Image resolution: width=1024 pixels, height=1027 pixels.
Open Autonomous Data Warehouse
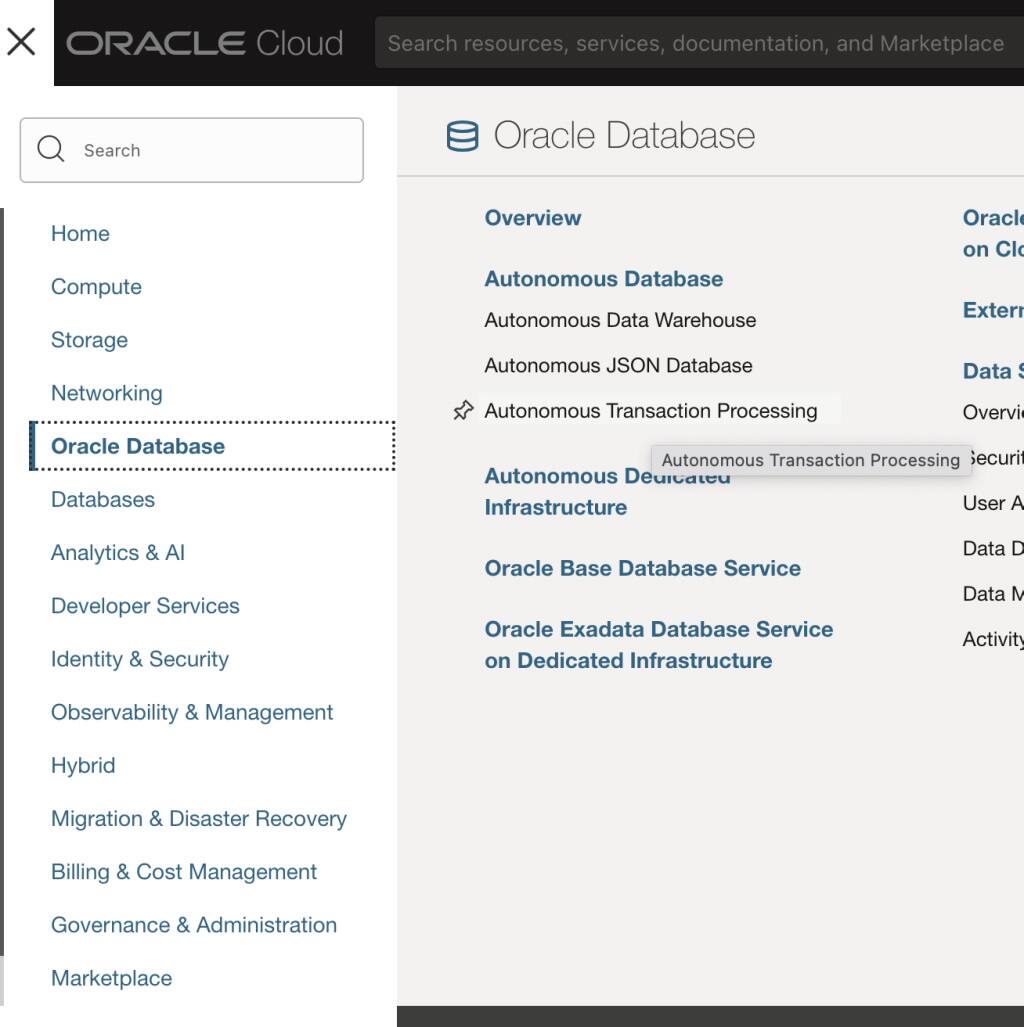pyautogui.click(x=620, y=320)
